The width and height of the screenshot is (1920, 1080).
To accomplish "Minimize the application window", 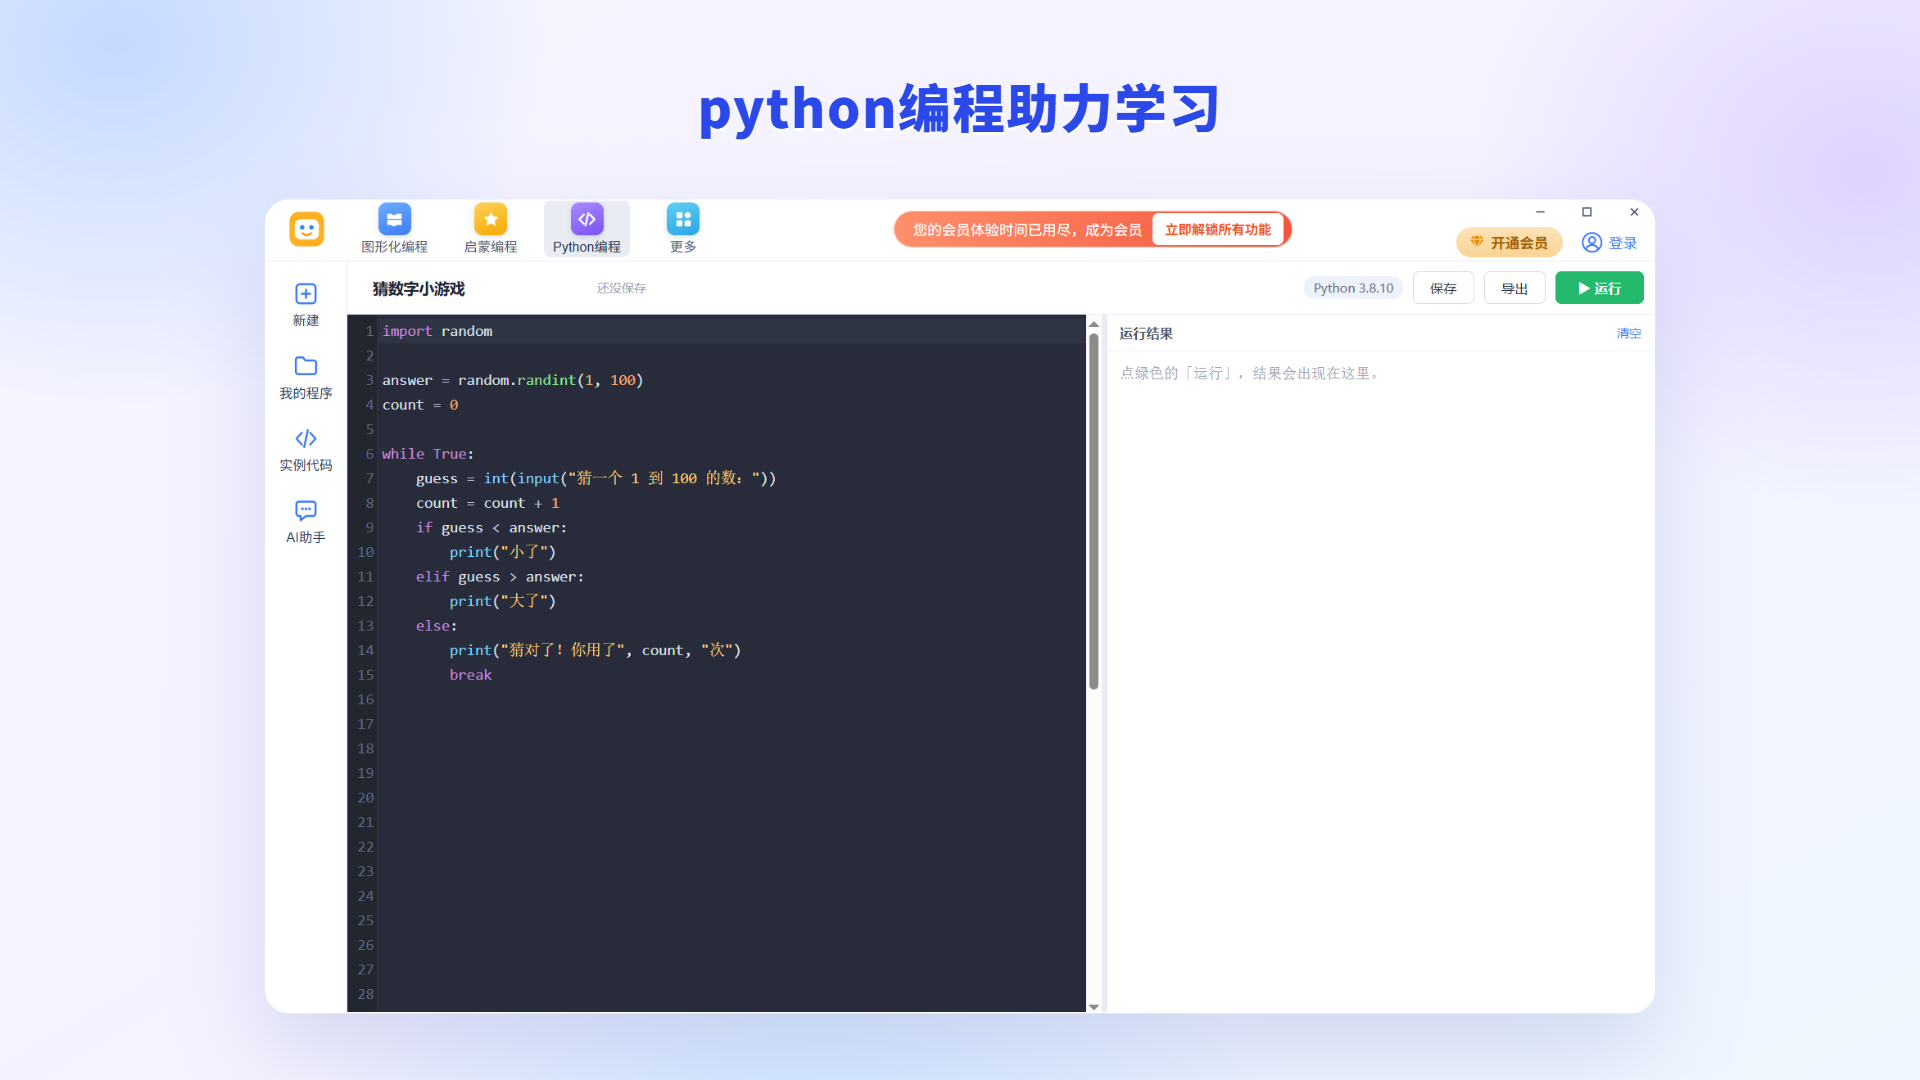I will (x=1540, y=212).
